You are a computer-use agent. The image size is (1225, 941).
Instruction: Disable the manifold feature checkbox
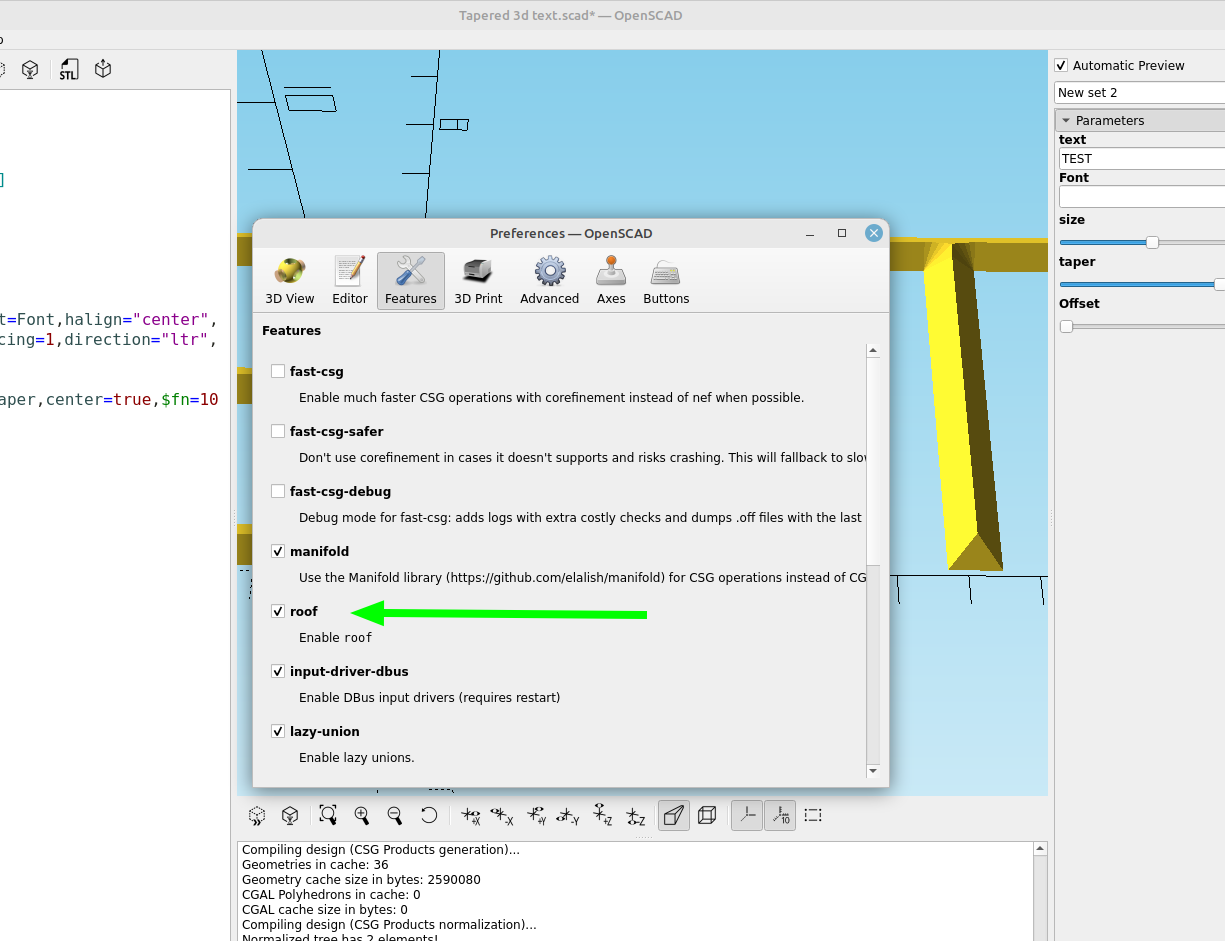[x=277, y=551]
